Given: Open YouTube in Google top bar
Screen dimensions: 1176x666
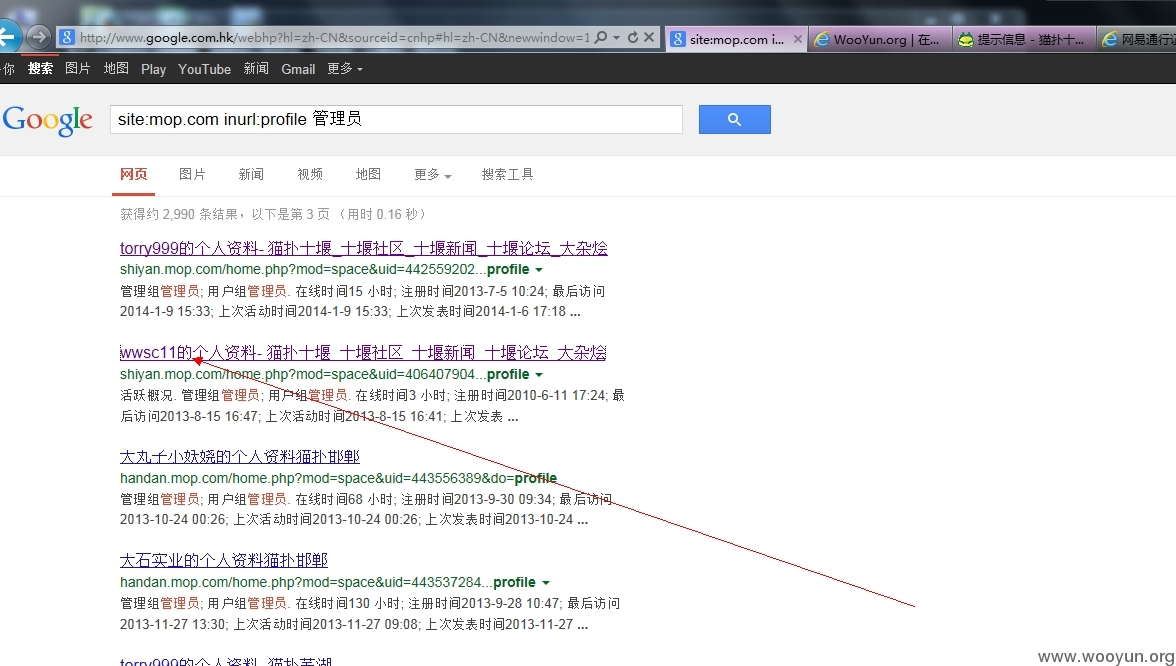Looking at the screenshot, I should (204, 69).
